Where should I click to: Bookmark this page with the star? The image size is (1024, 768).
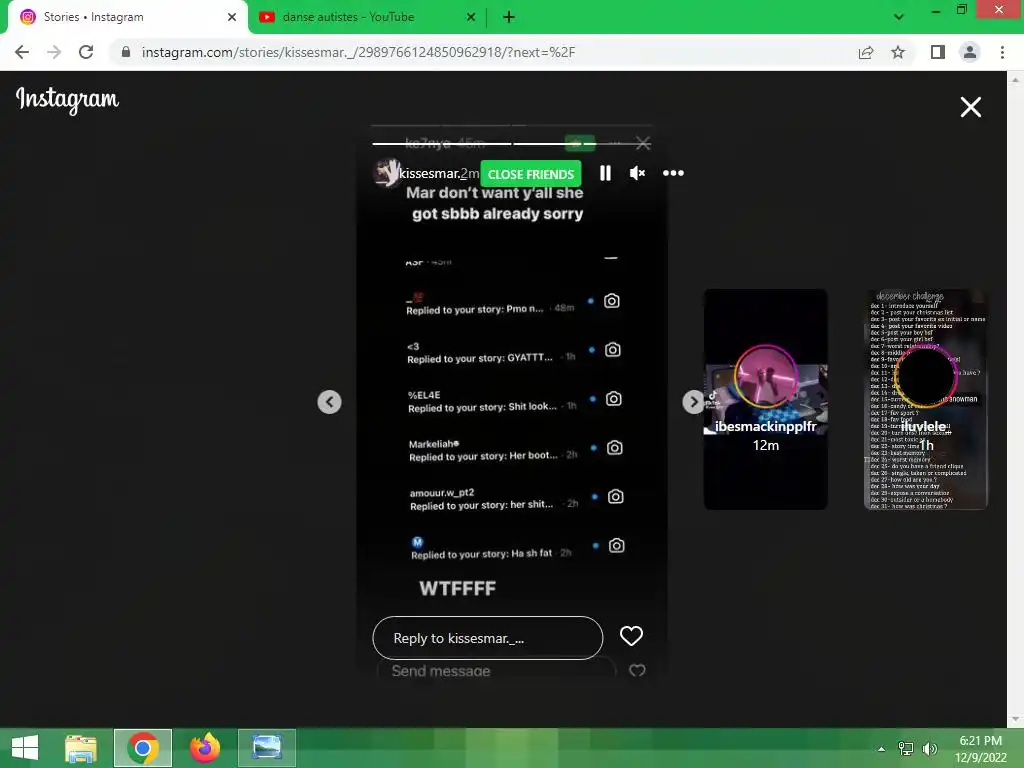coord(898,52)
